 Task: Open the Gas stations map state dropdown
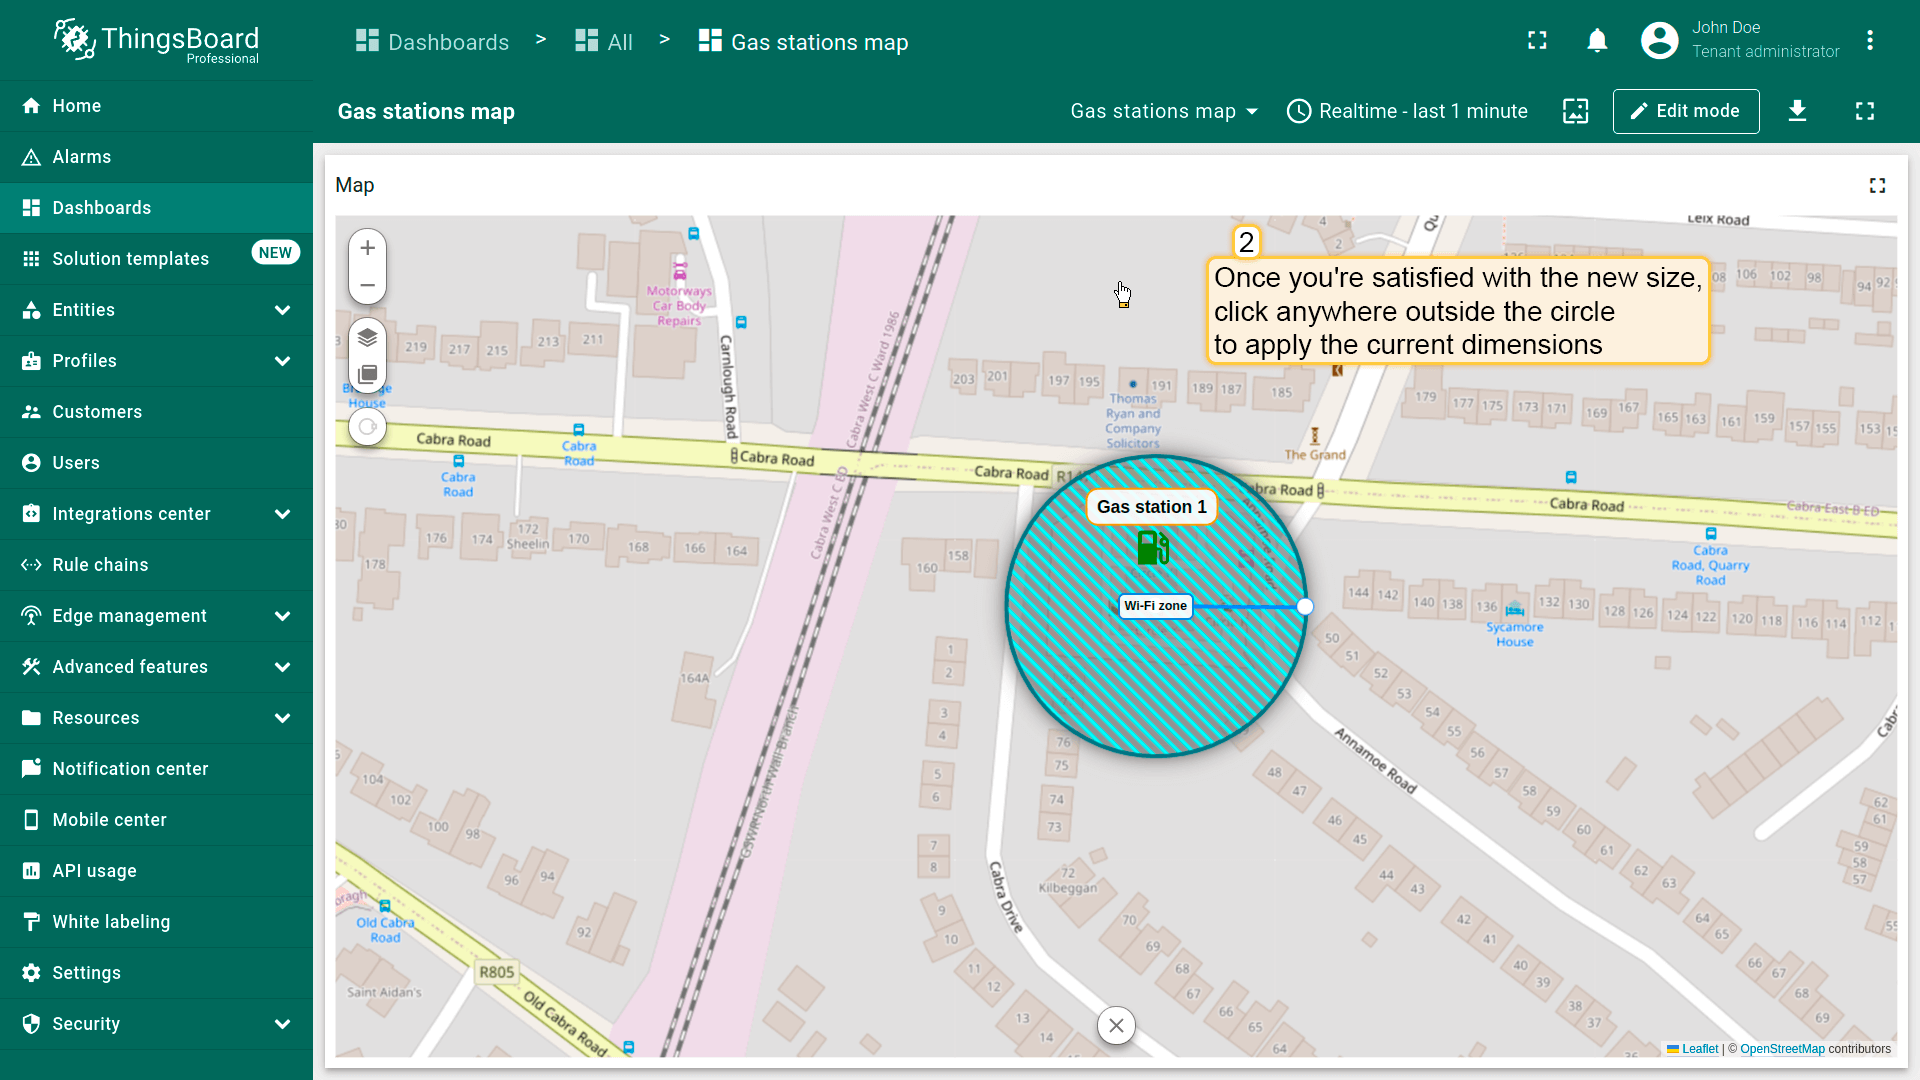(1164, 111)
